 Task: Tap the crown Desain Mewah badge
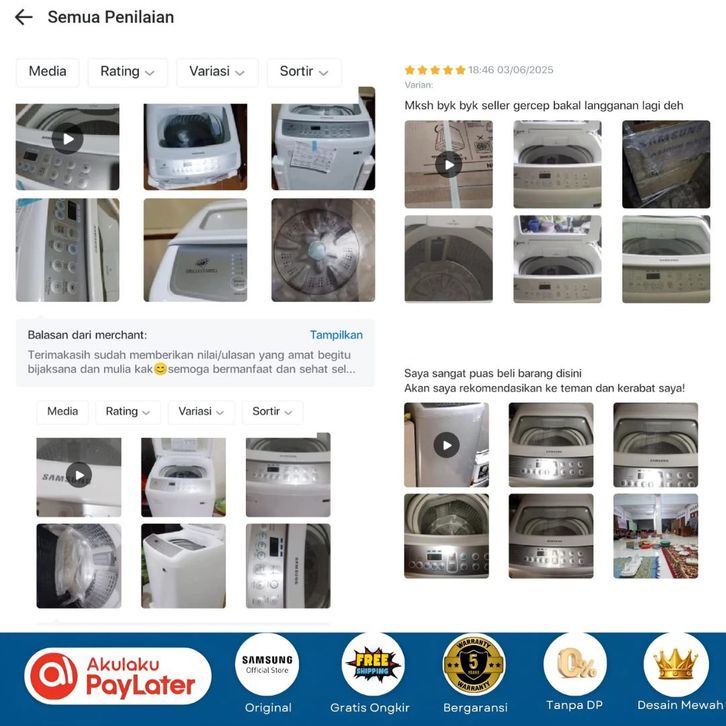click(x=679, y=674)
